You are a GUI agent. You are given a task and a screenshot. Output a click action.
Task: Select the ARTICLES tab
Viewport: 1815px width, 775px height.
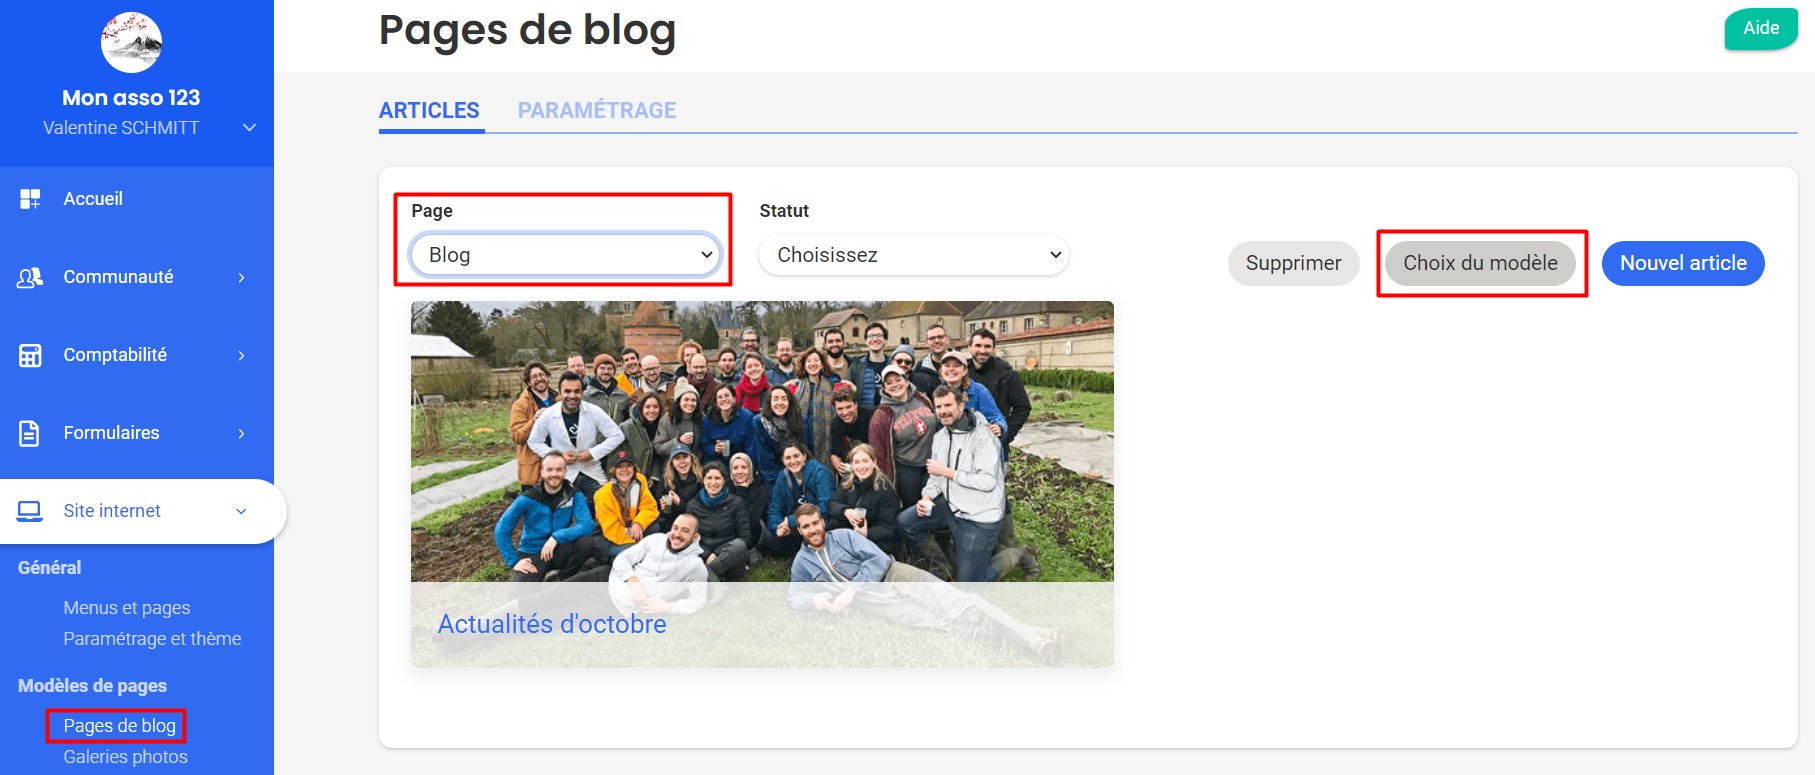429,111
